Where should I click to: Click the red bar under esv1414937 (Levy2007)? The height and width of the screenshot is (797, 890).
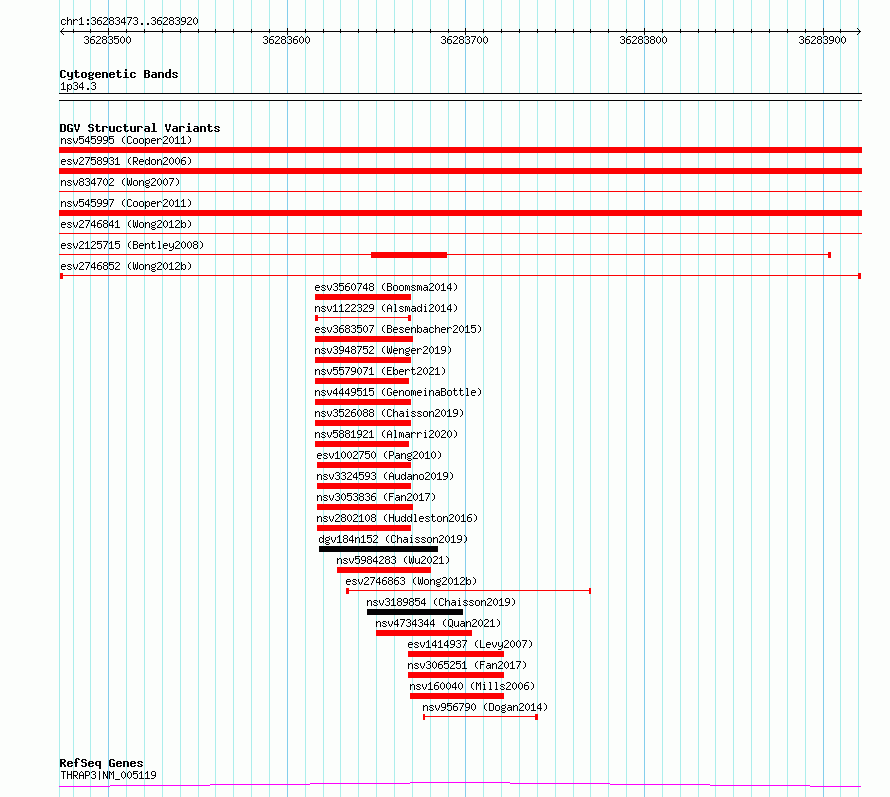coord(456,655)
